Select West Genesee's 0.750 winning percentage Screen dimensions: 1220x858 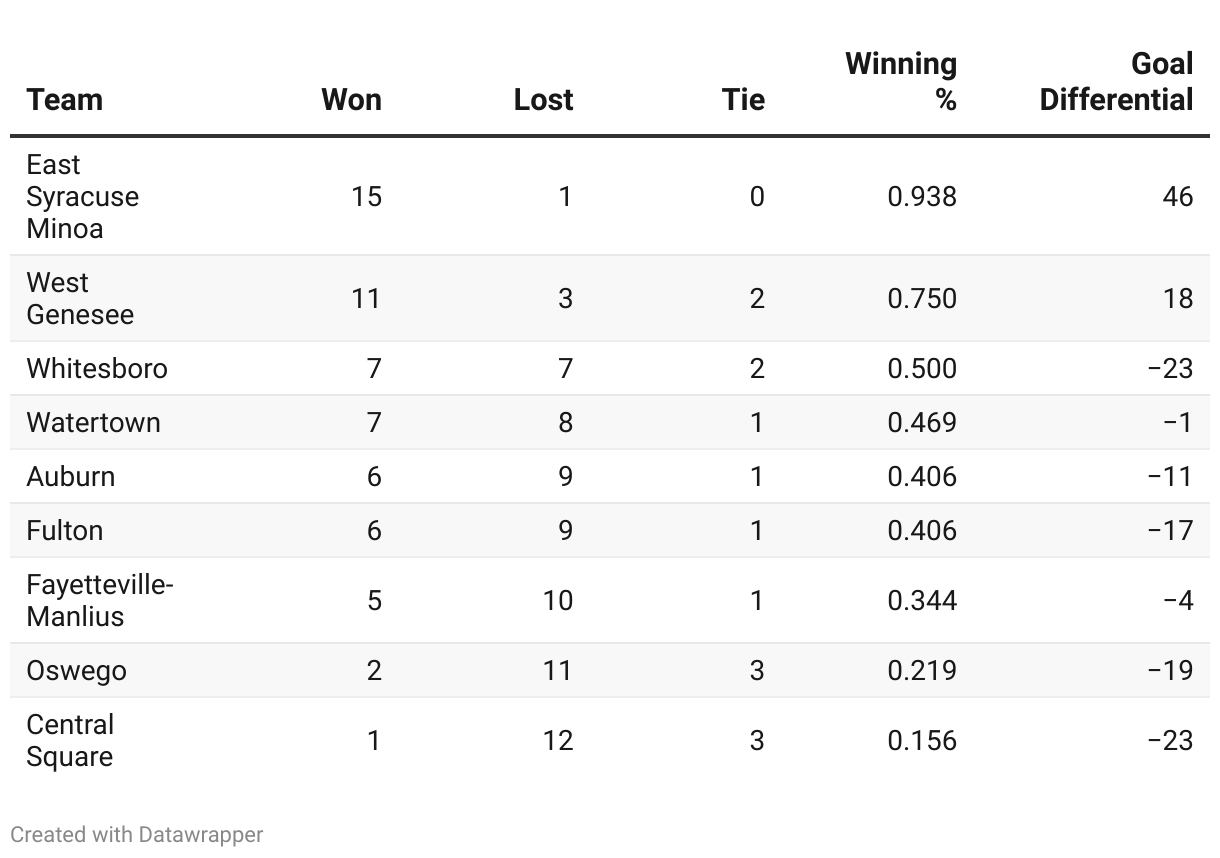922,298
